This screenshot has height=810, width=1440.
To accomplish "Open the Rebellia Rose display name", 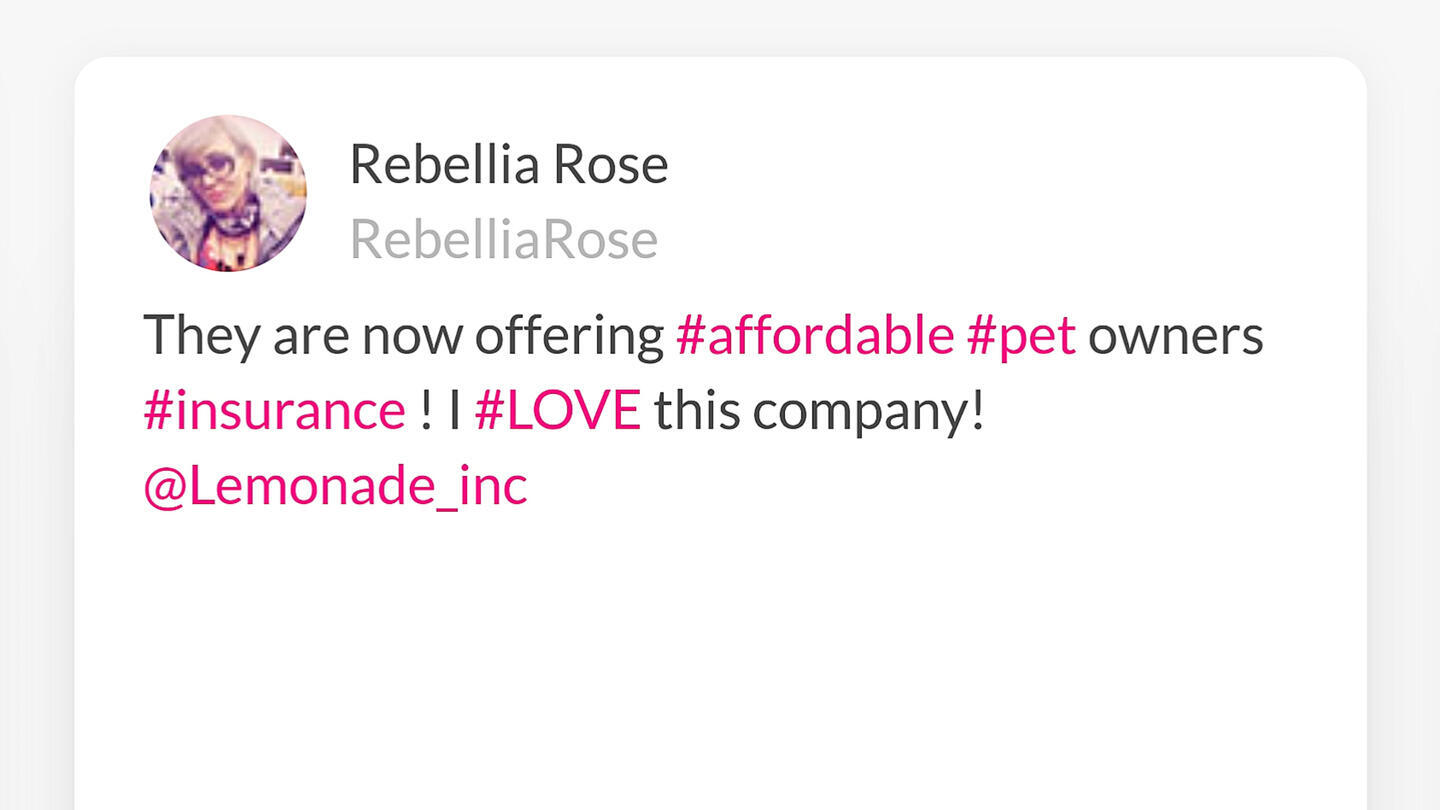I will (508, 165).
